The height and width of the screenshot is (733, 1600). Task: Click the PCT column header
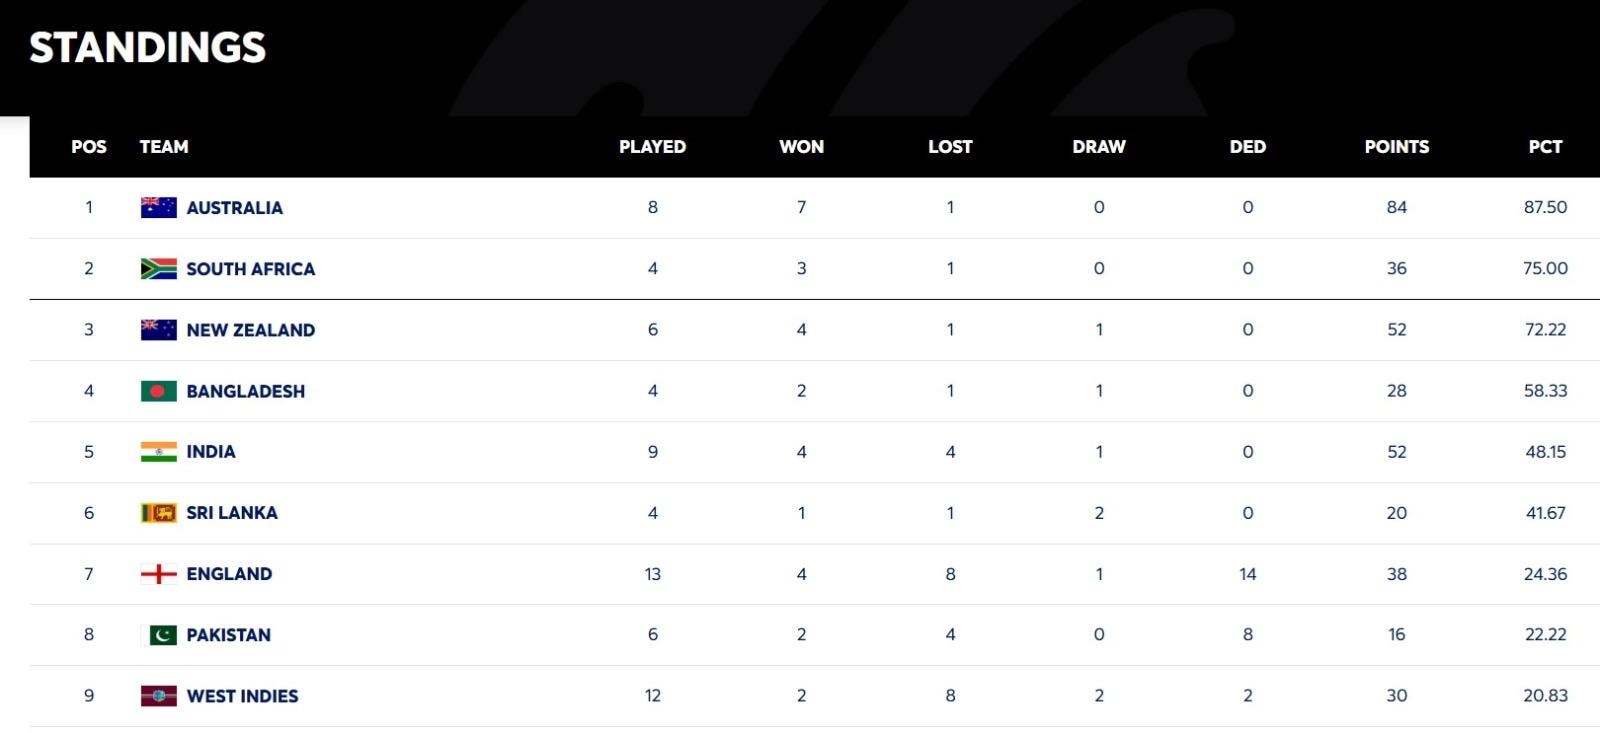click(1545, 147)
